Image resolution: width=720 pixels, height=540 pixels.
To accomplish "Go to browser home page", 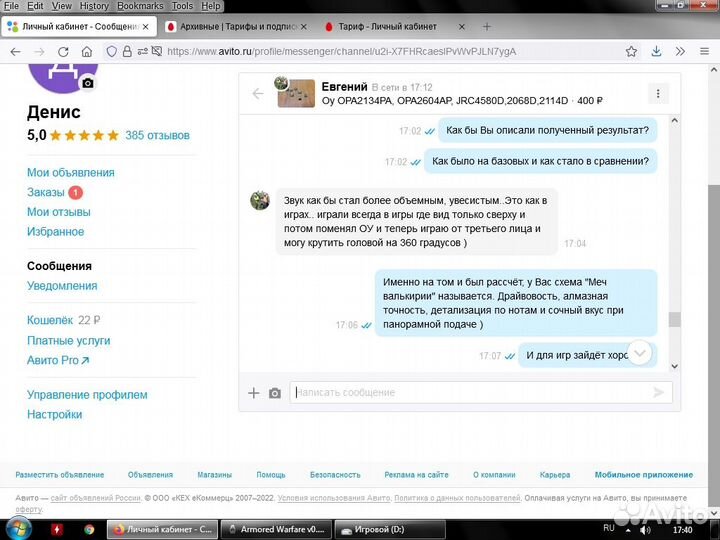I will [x=87, y=51].
